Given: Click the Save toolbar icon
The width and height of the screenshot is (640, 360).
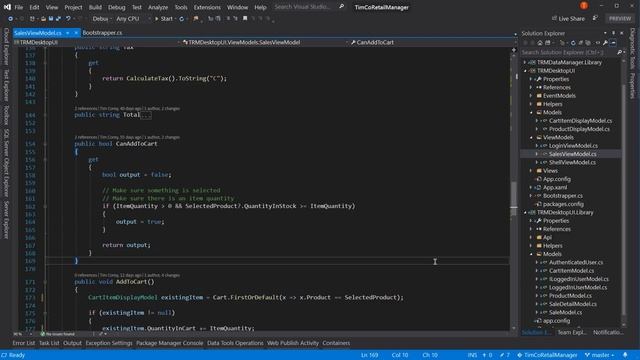Looking at the screenshot, I should coord(51,19).
